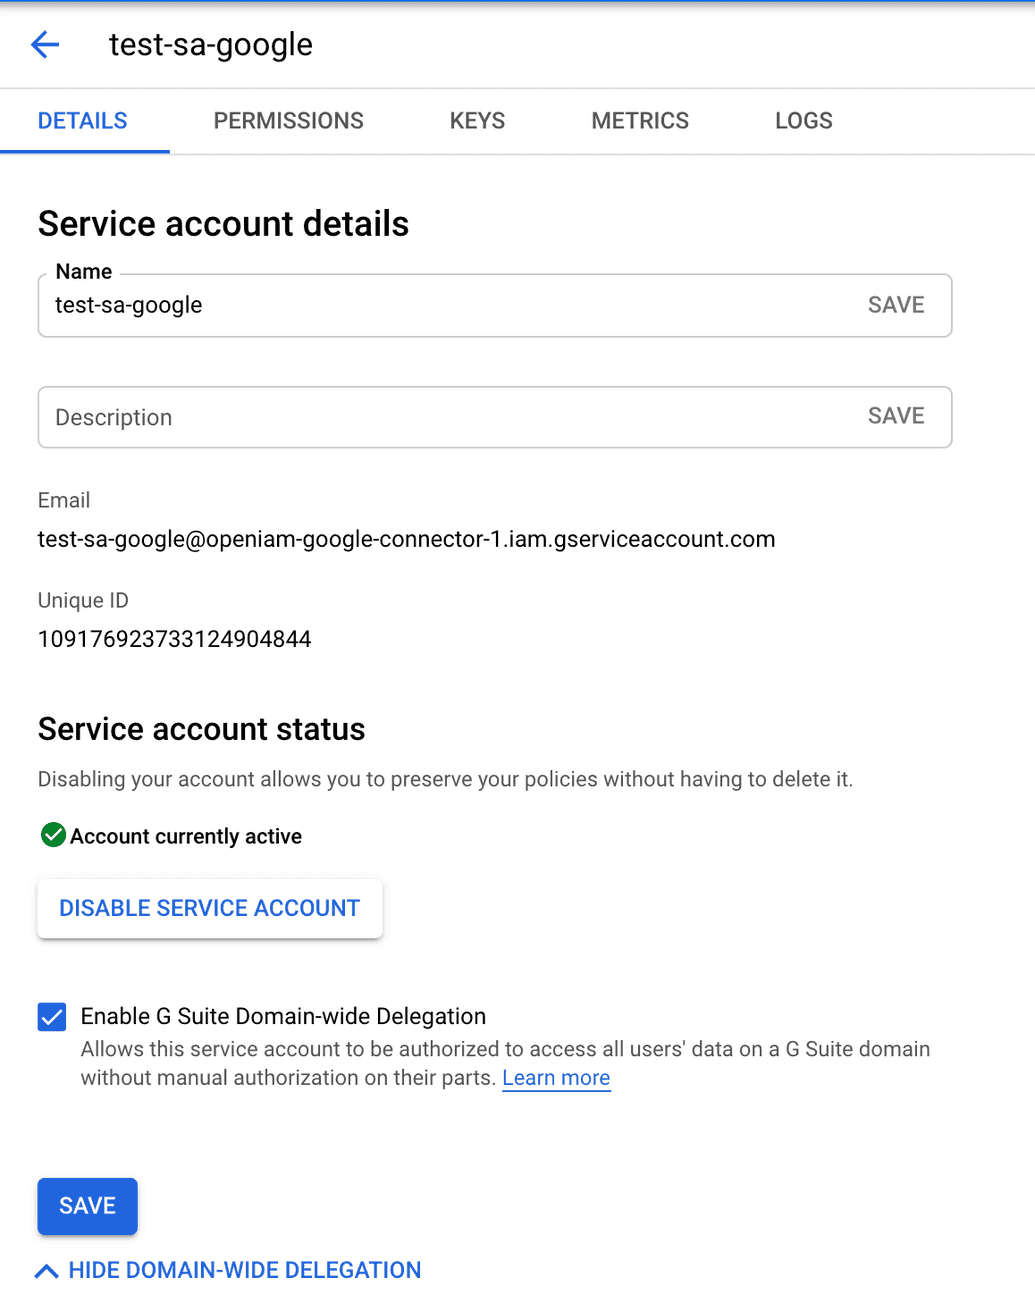Collapse the domain-wide delegation chevron icon
The height and width of the screenshot is (1301, 1035).
coord(46,1271)
